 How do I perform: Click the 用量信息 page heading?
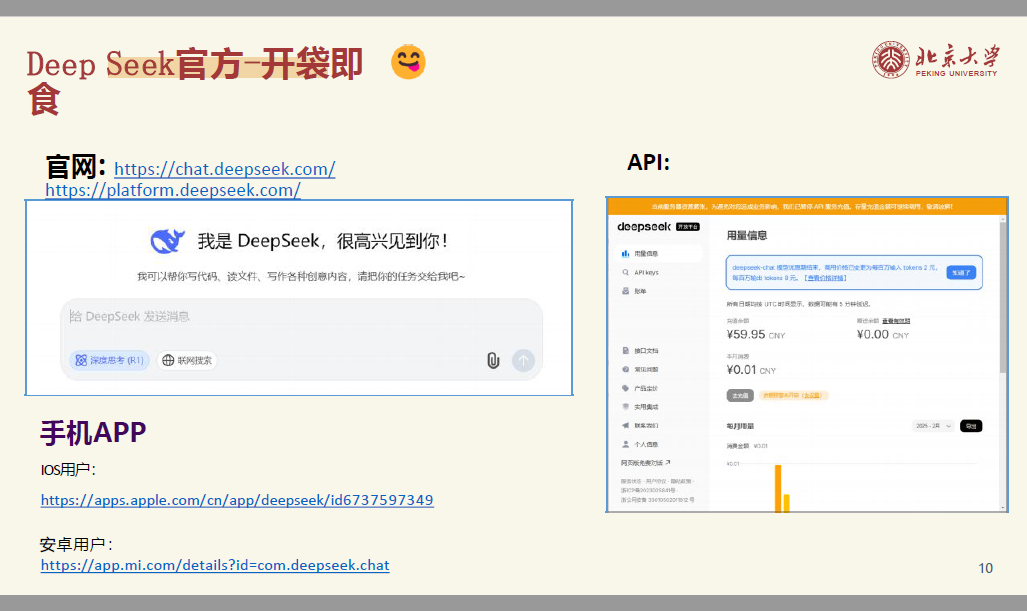click(x=747, y=236)
